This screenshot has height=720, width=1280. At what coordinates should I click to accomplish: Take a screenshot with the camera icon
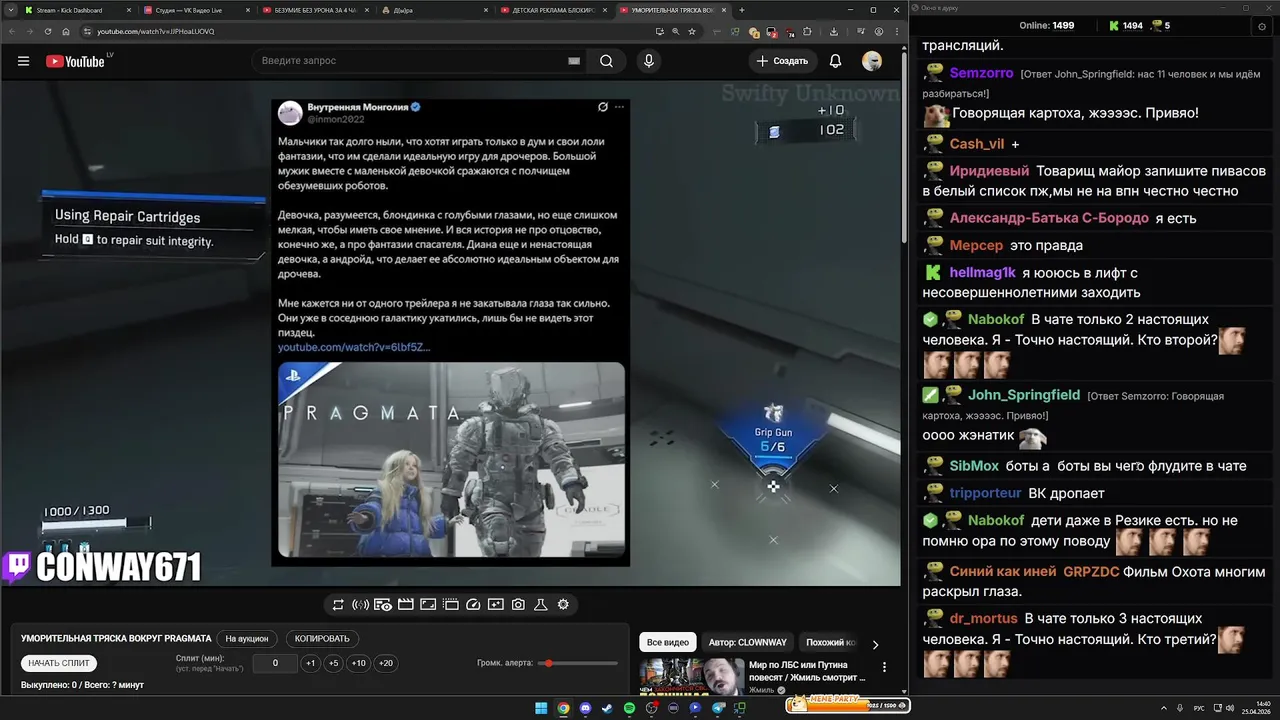518,604
